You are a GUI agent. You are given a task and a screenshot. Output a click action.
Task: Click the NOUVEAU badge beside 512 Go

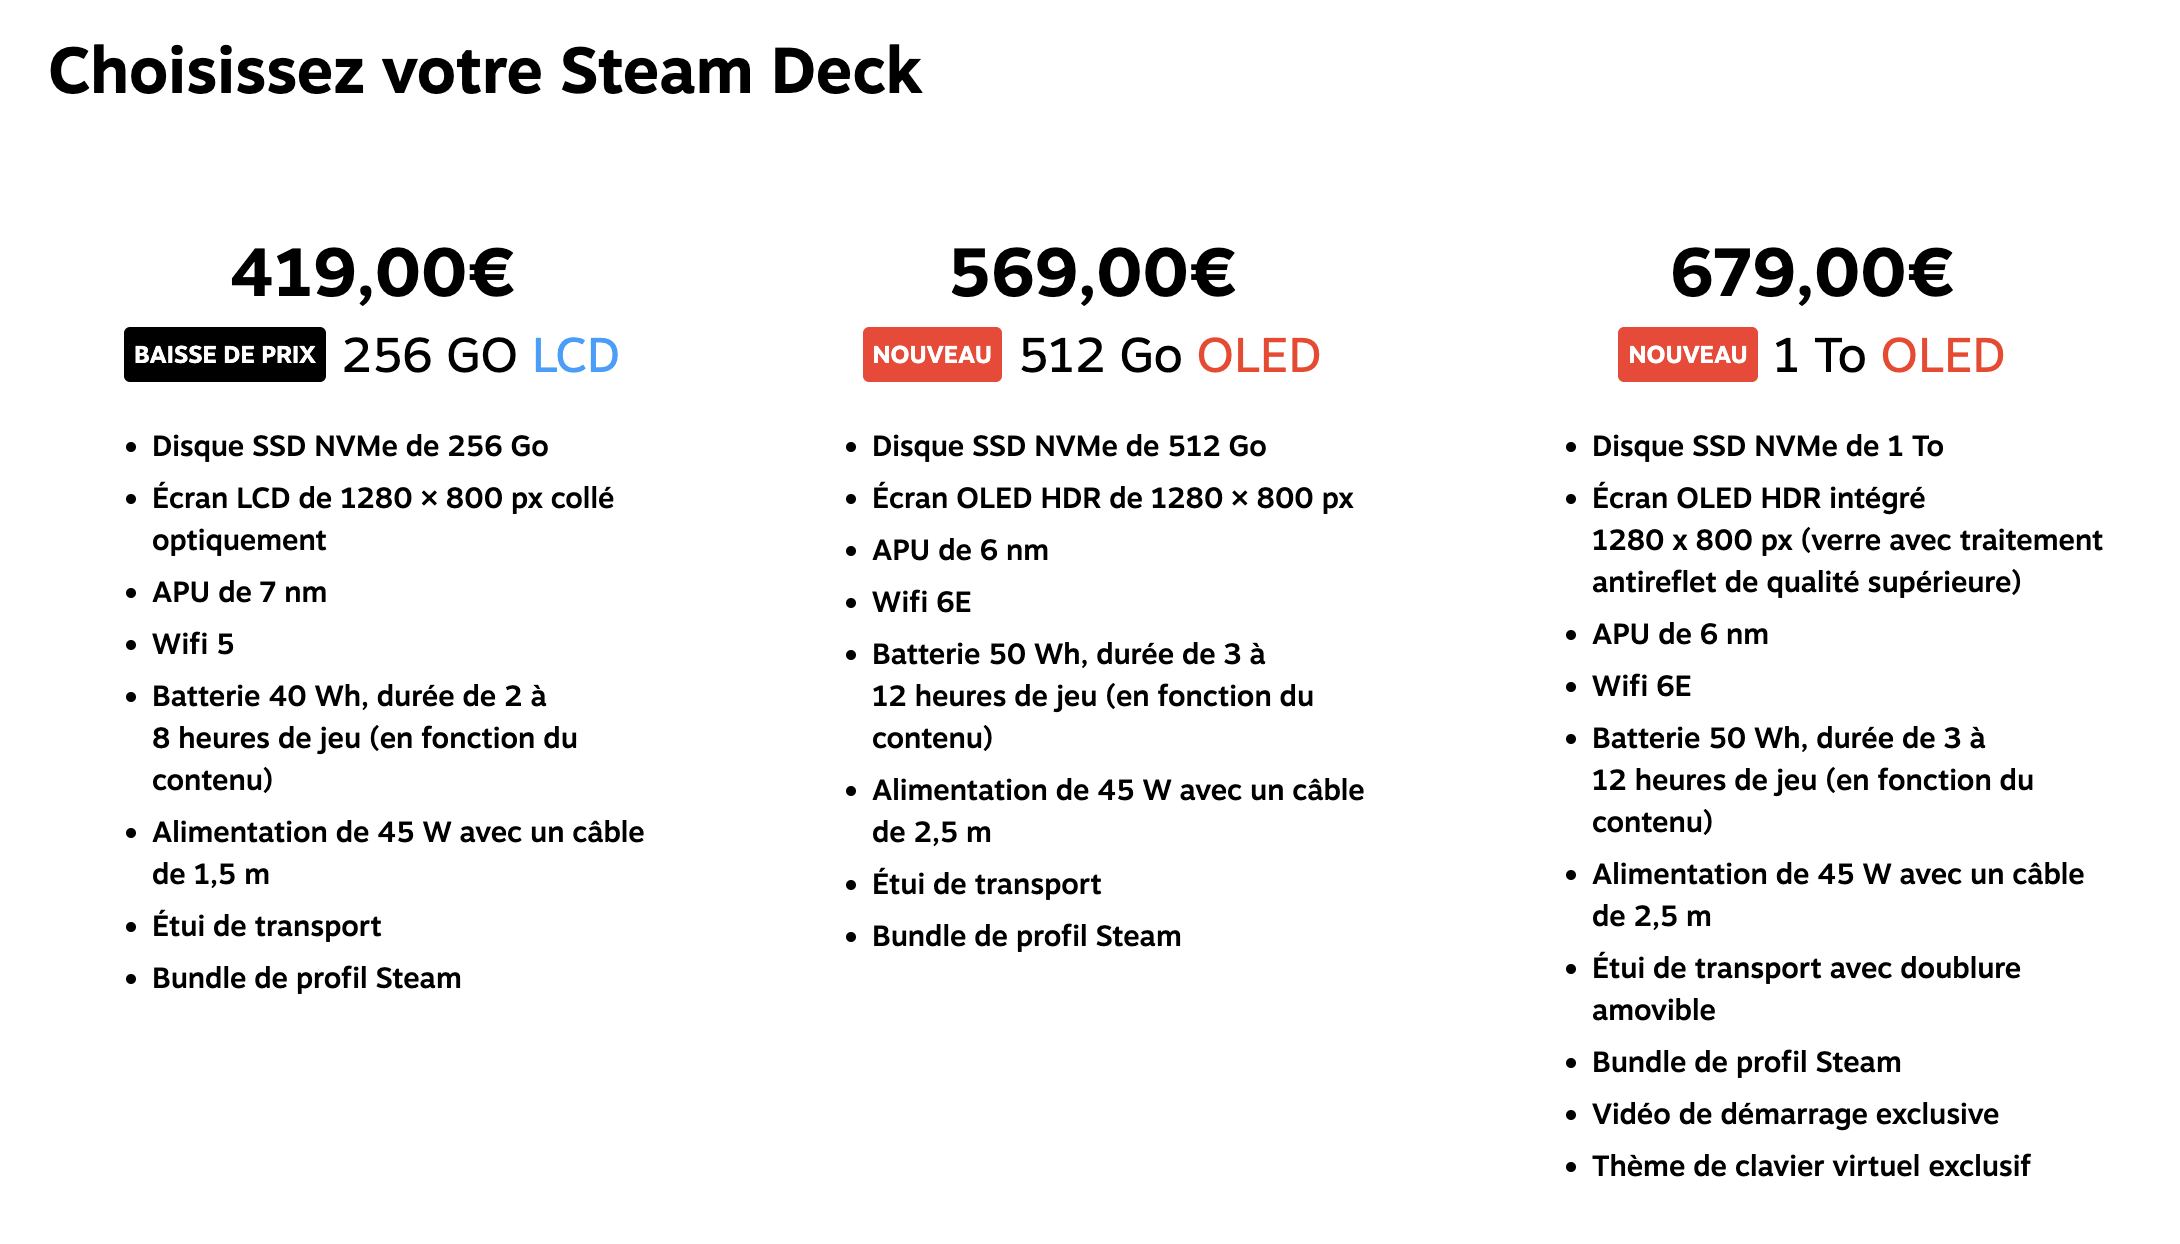[x=932, y=354]
